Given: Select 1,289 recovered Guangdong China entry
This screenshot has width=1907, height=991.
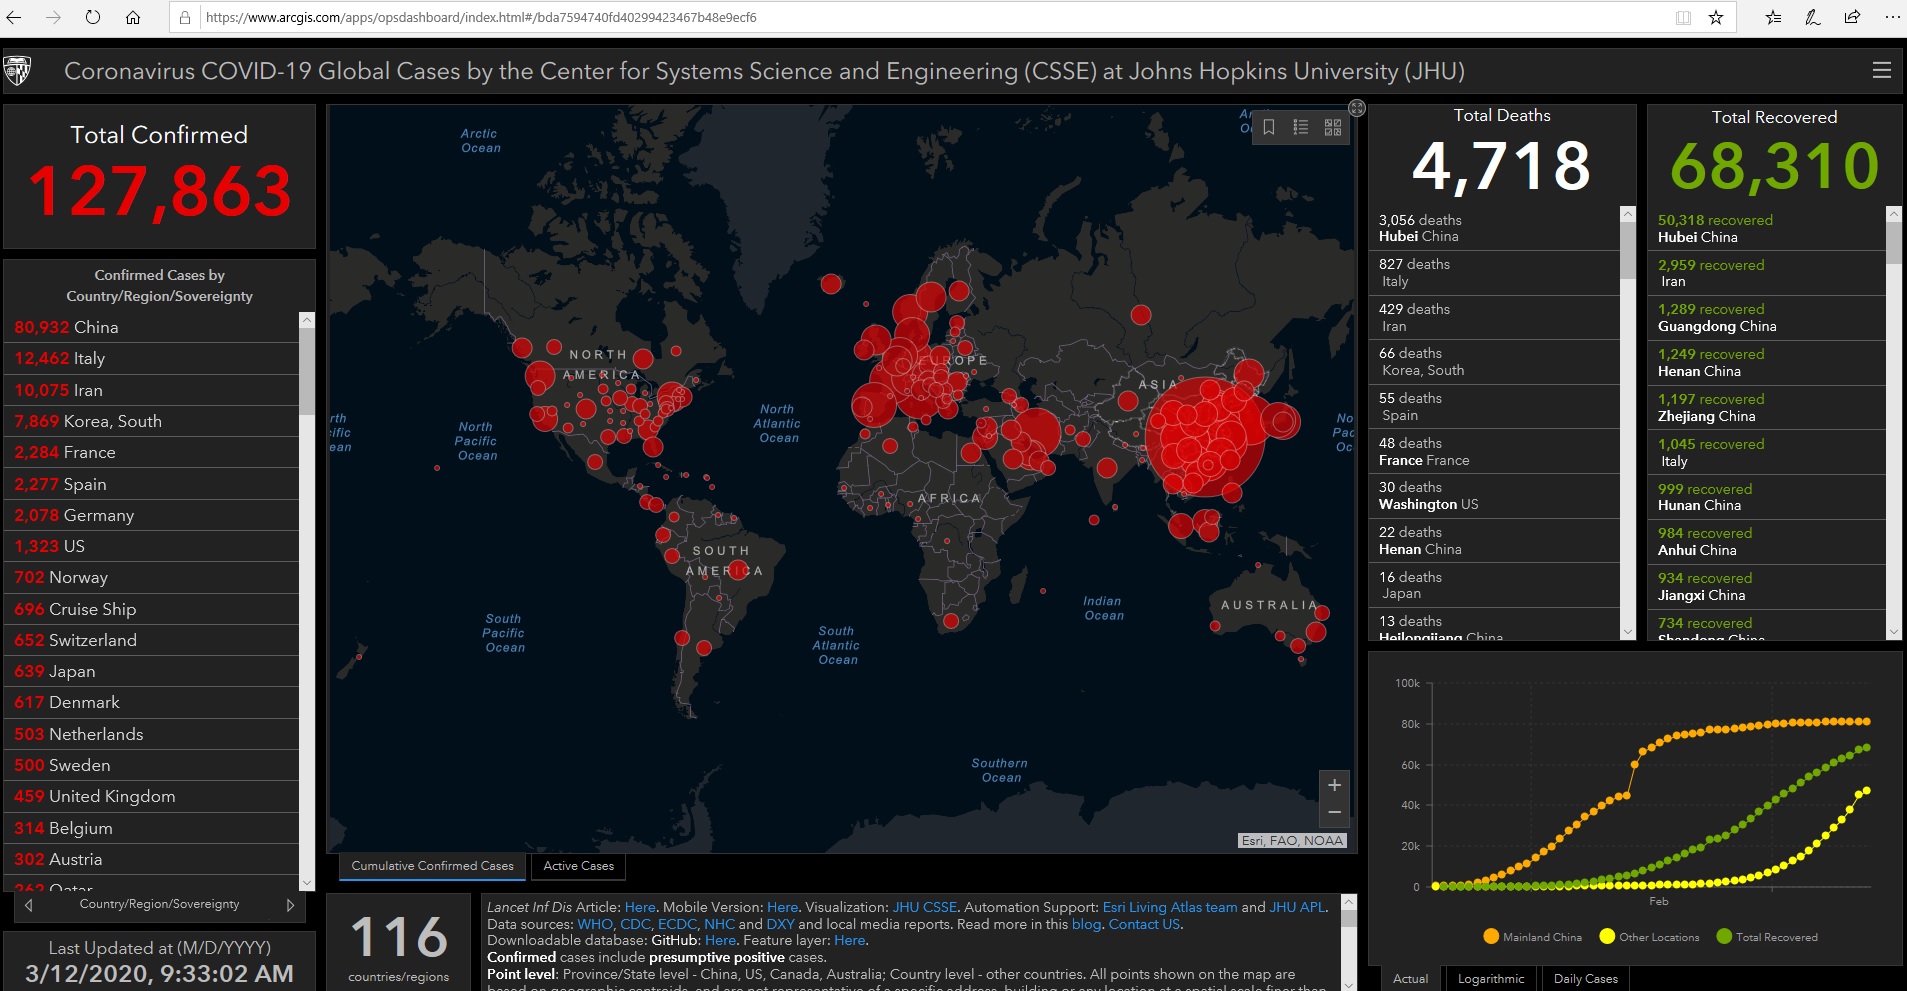Looking at the screenshot, I should [x=1767, y=318].
